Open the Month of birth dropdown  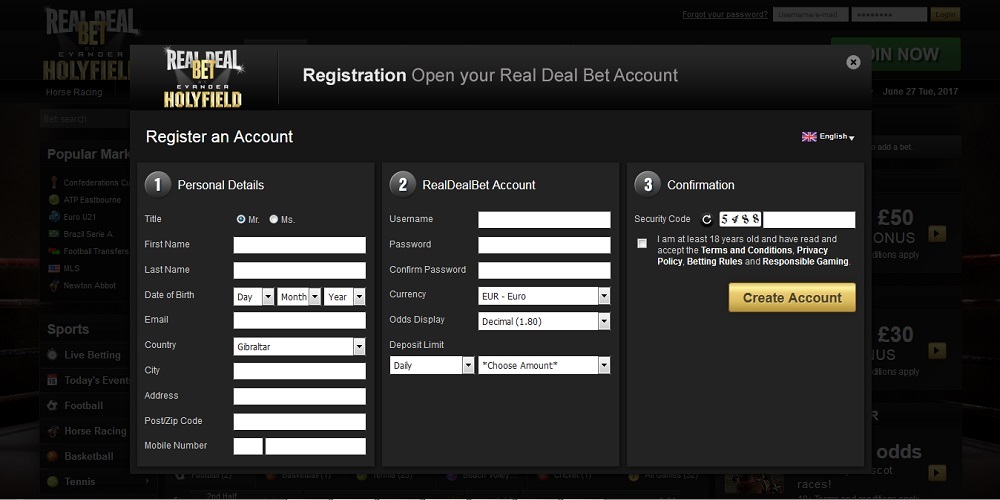click(298, 297)
